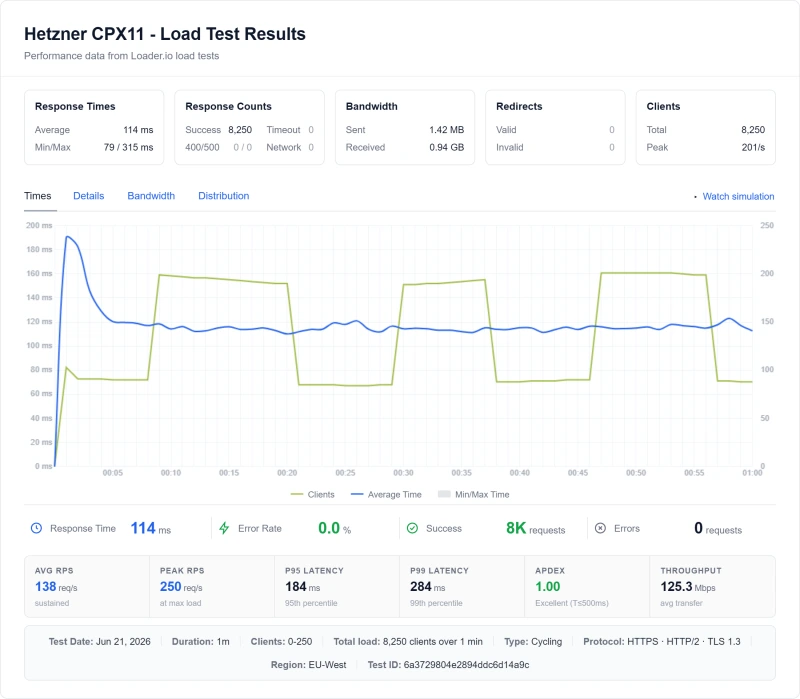Click the clock icon beside Response Time
This screenshot has height=699, width=800.
(x=36, y=528)
